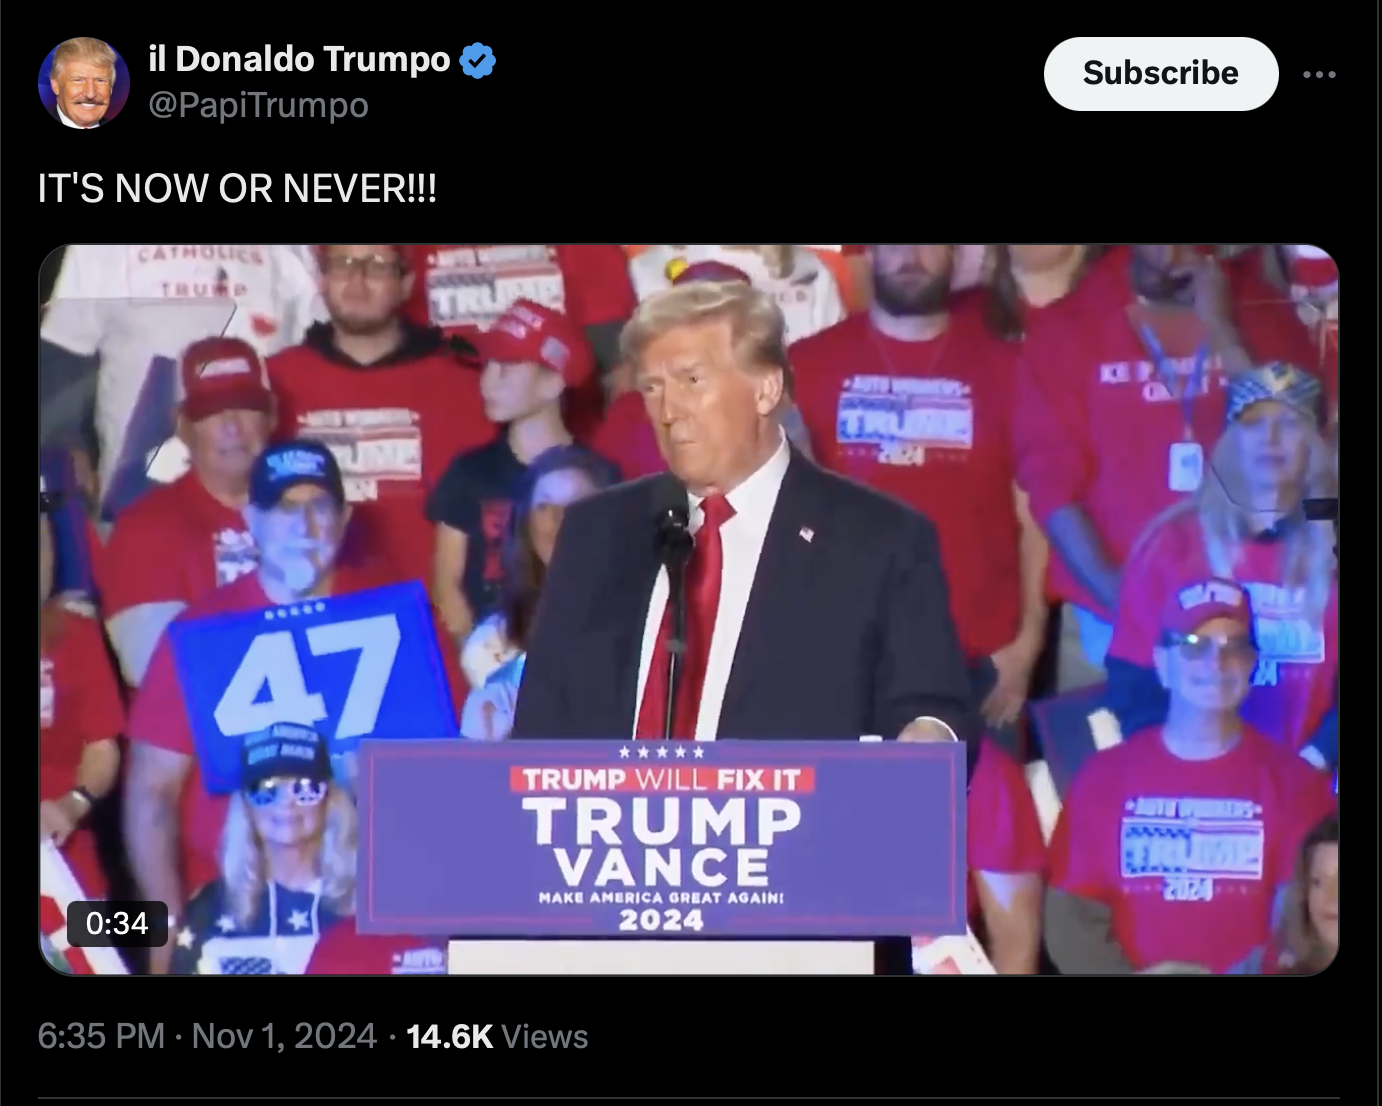Click the IT'S NOW OR NEVER!!! post text
Screen dimensions: 1382x1106
[x=237, y=188]
